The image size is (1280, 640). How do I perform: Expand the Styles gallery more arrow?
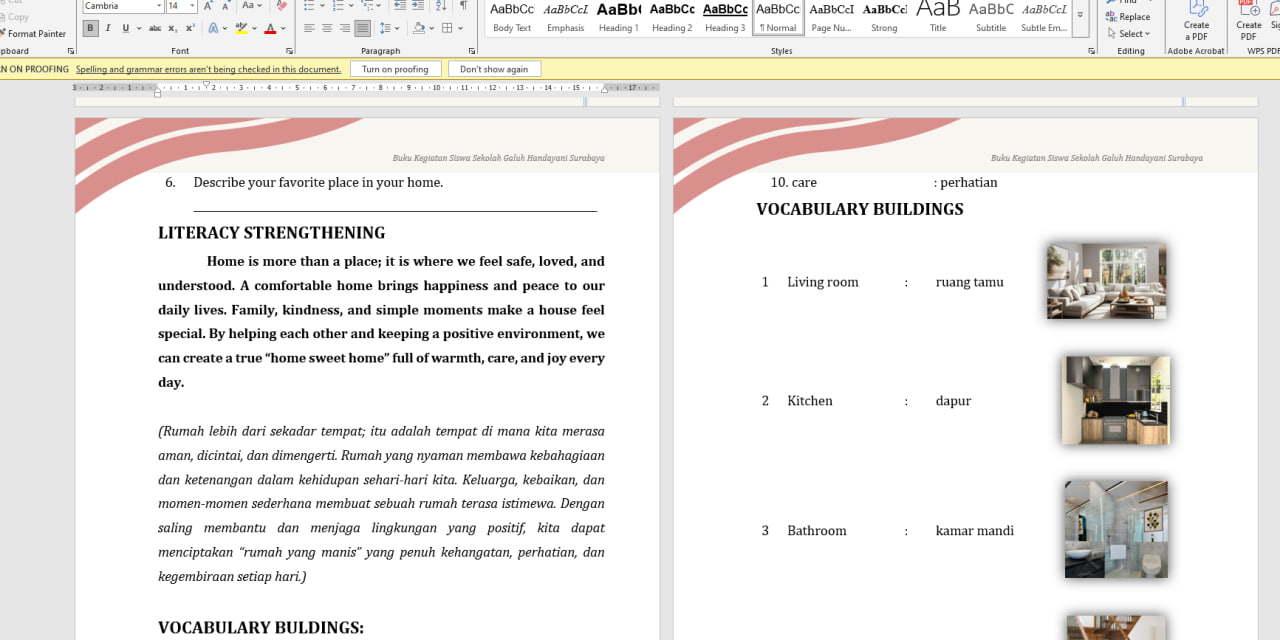point(1080,15)
